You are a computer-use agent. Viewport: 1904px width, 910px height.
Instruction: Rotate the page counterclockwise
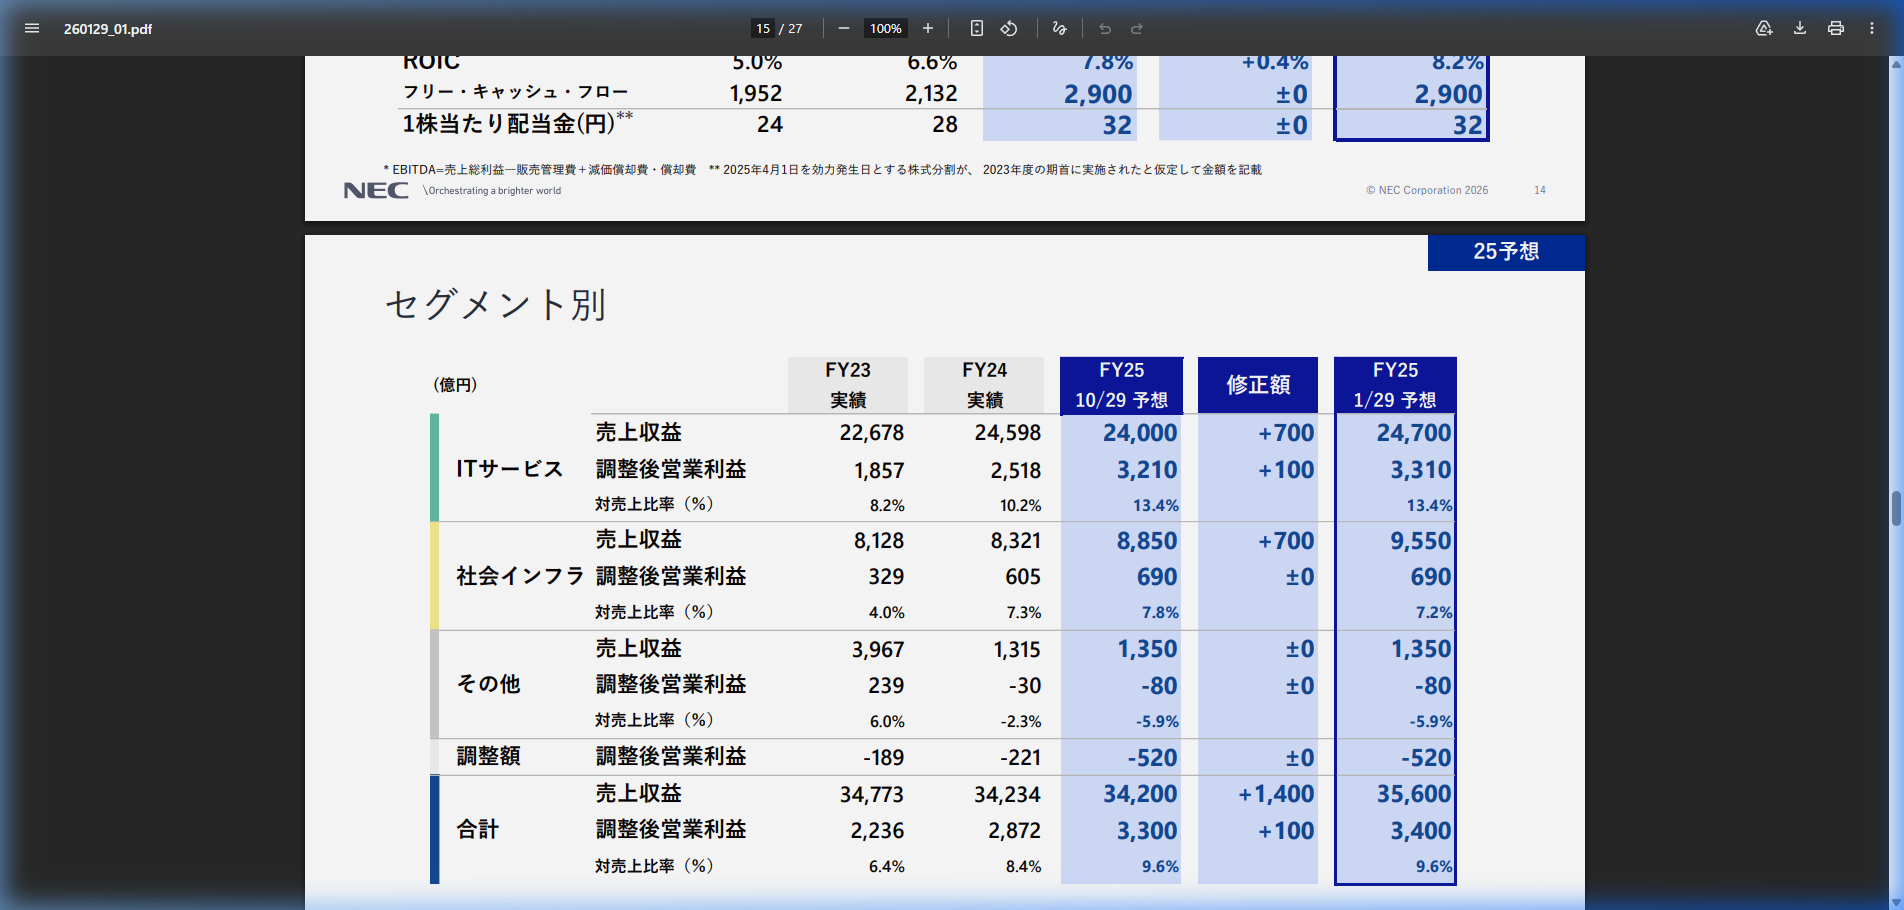(x=1009, y=28)
